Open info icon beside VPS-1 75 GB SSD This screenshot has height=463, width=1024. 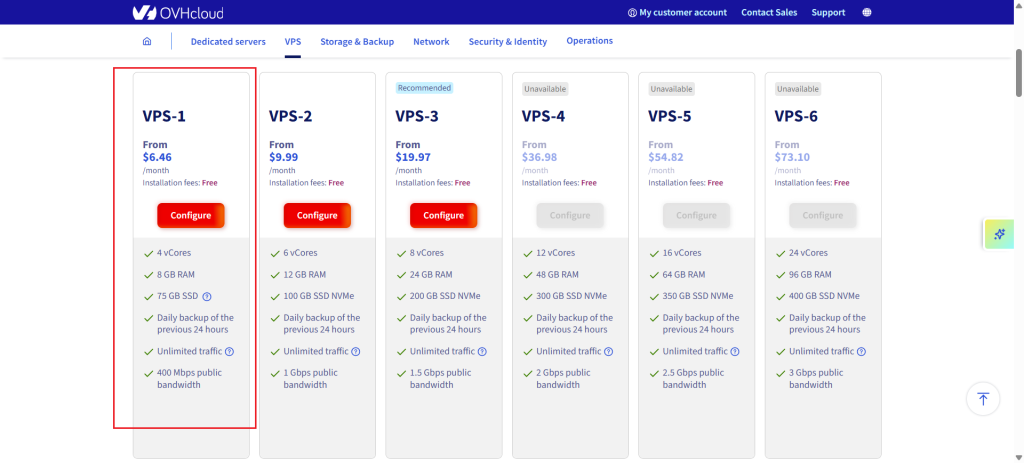[x=207, y=296]
